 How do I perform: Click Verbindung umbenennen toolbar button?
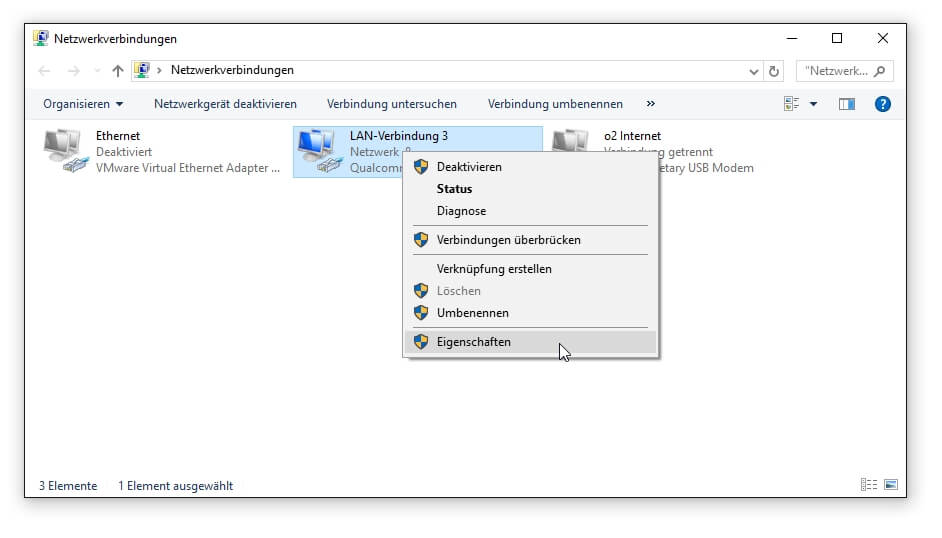coord(555,104)
